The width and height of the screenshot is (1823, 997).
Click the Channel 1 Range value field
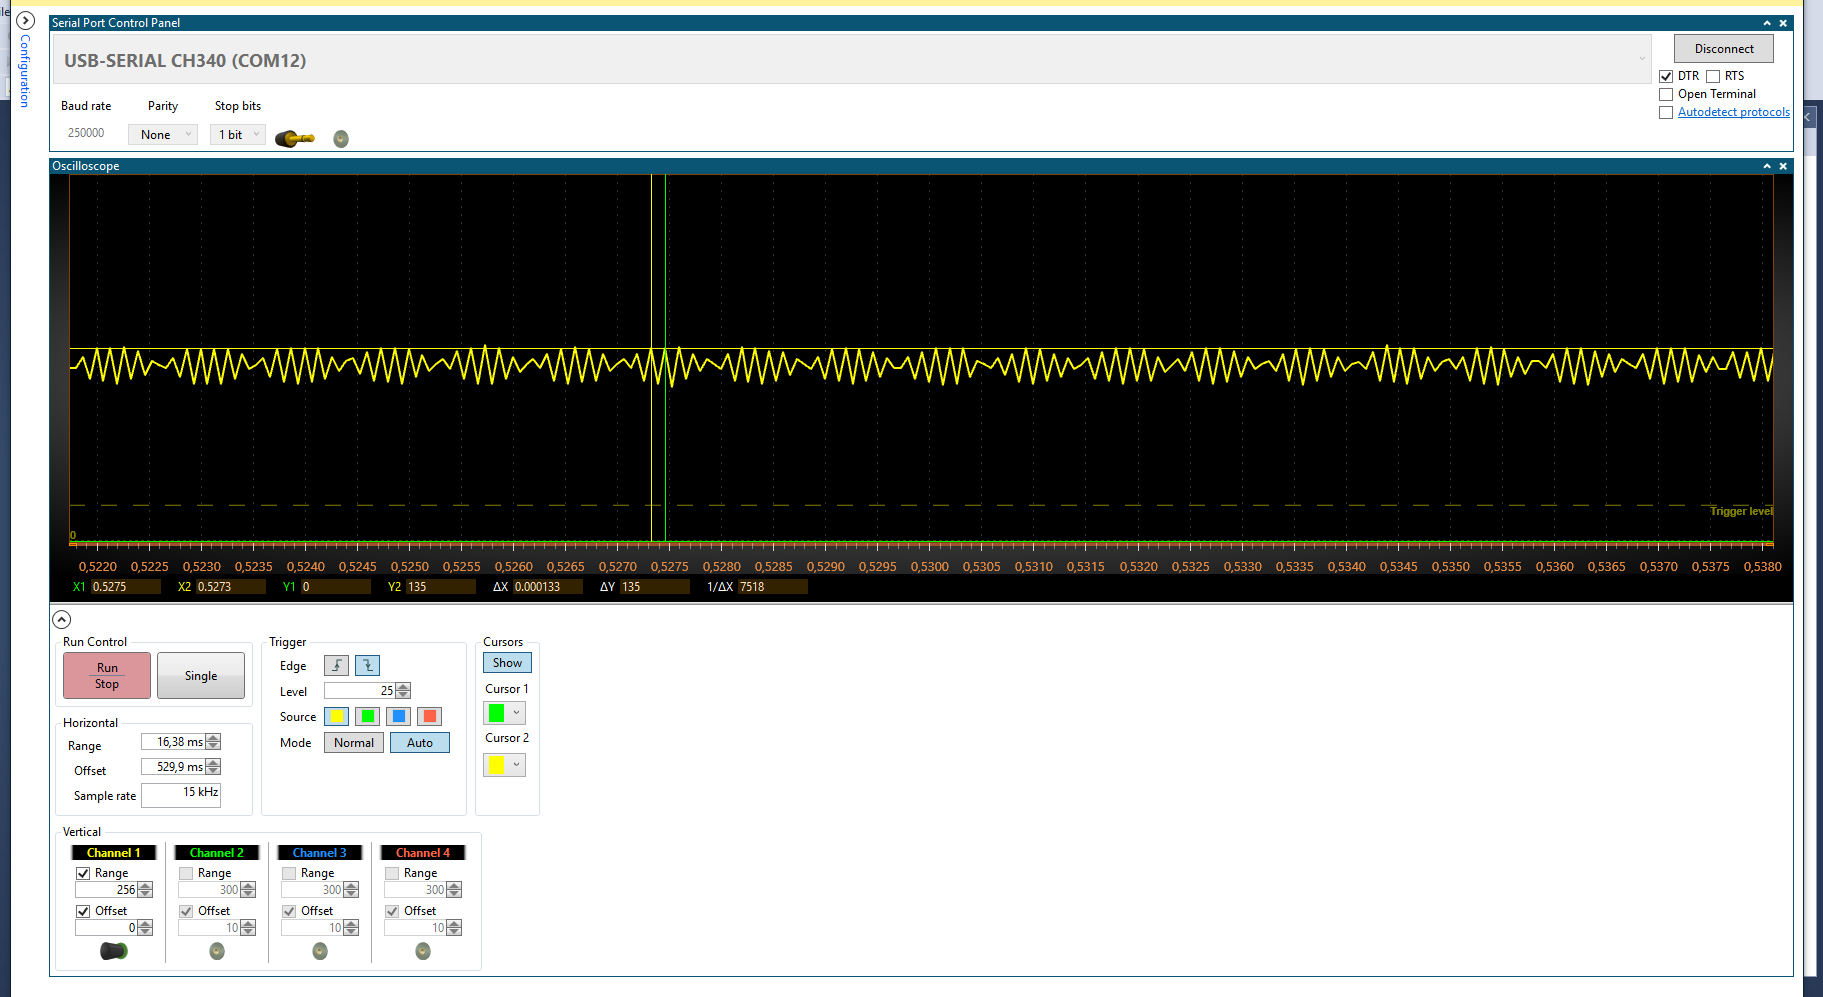tap(107, 890)
